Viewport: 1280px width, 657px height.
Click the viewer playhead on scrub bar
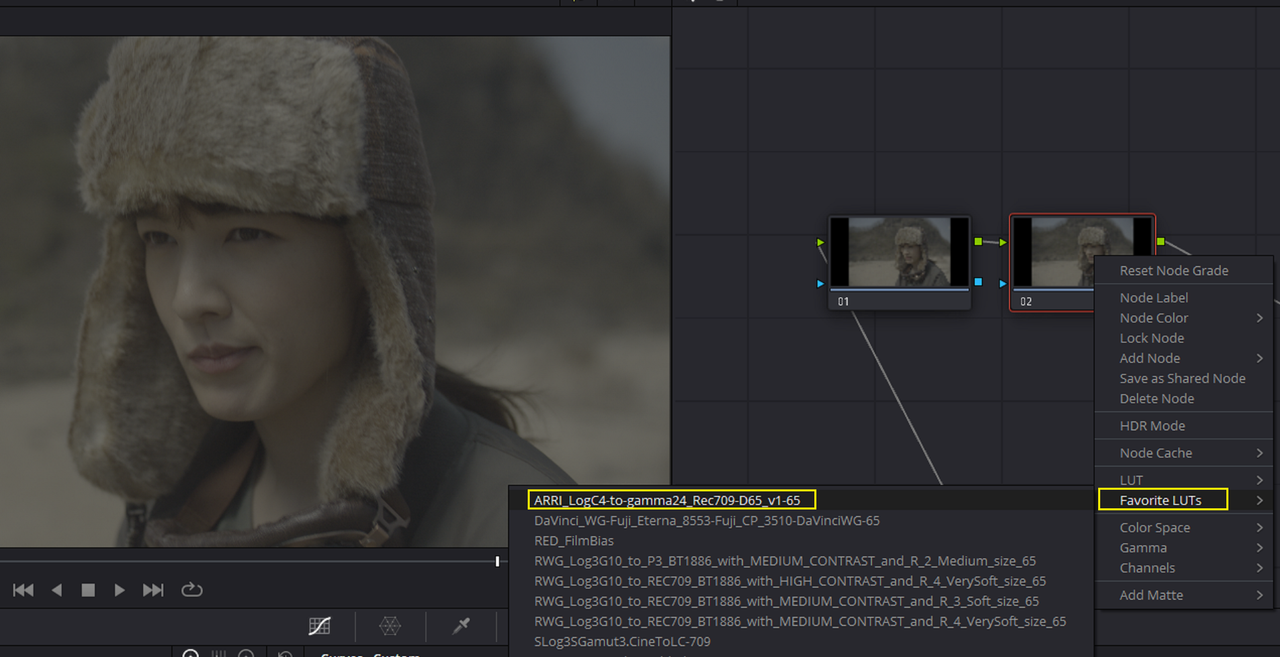(497, 561)
